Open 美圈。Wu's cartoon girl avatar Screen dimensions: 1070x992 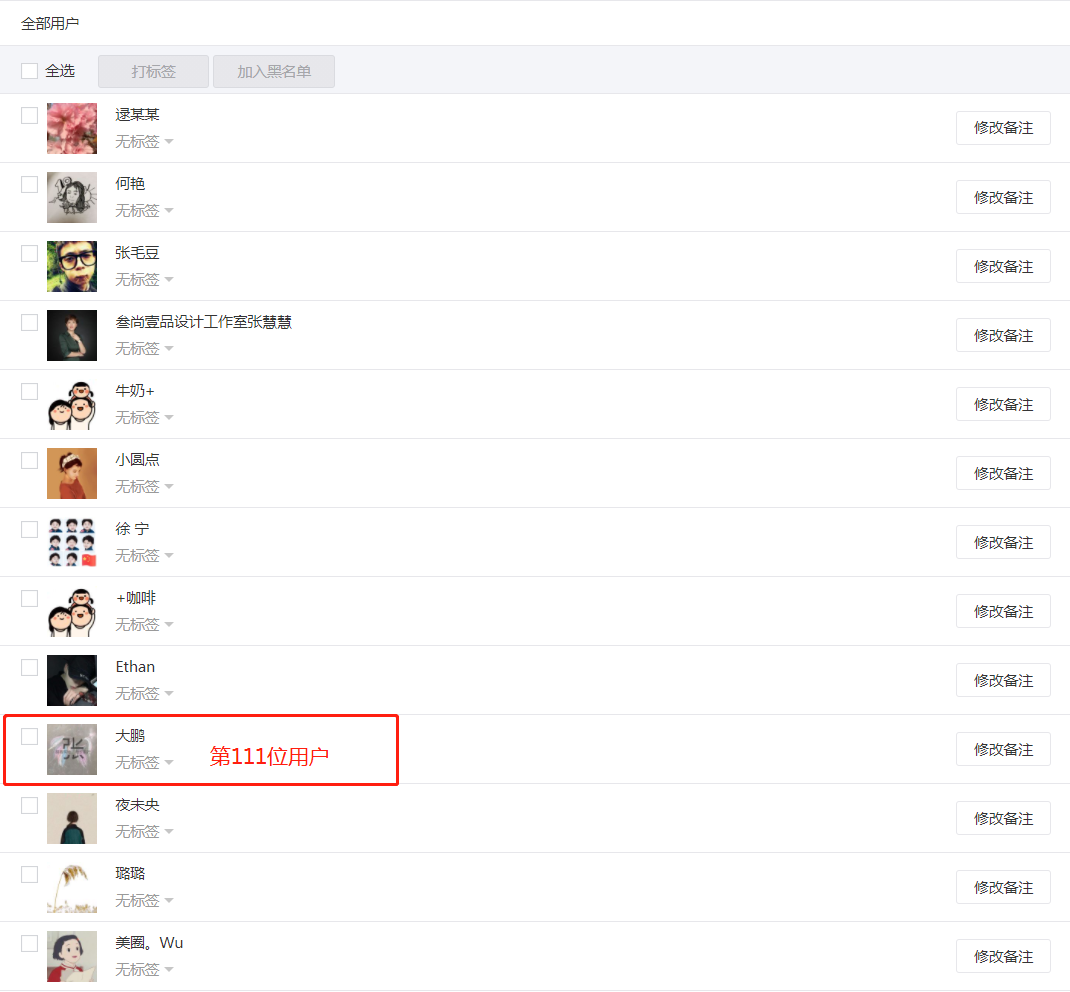[72, 956]
